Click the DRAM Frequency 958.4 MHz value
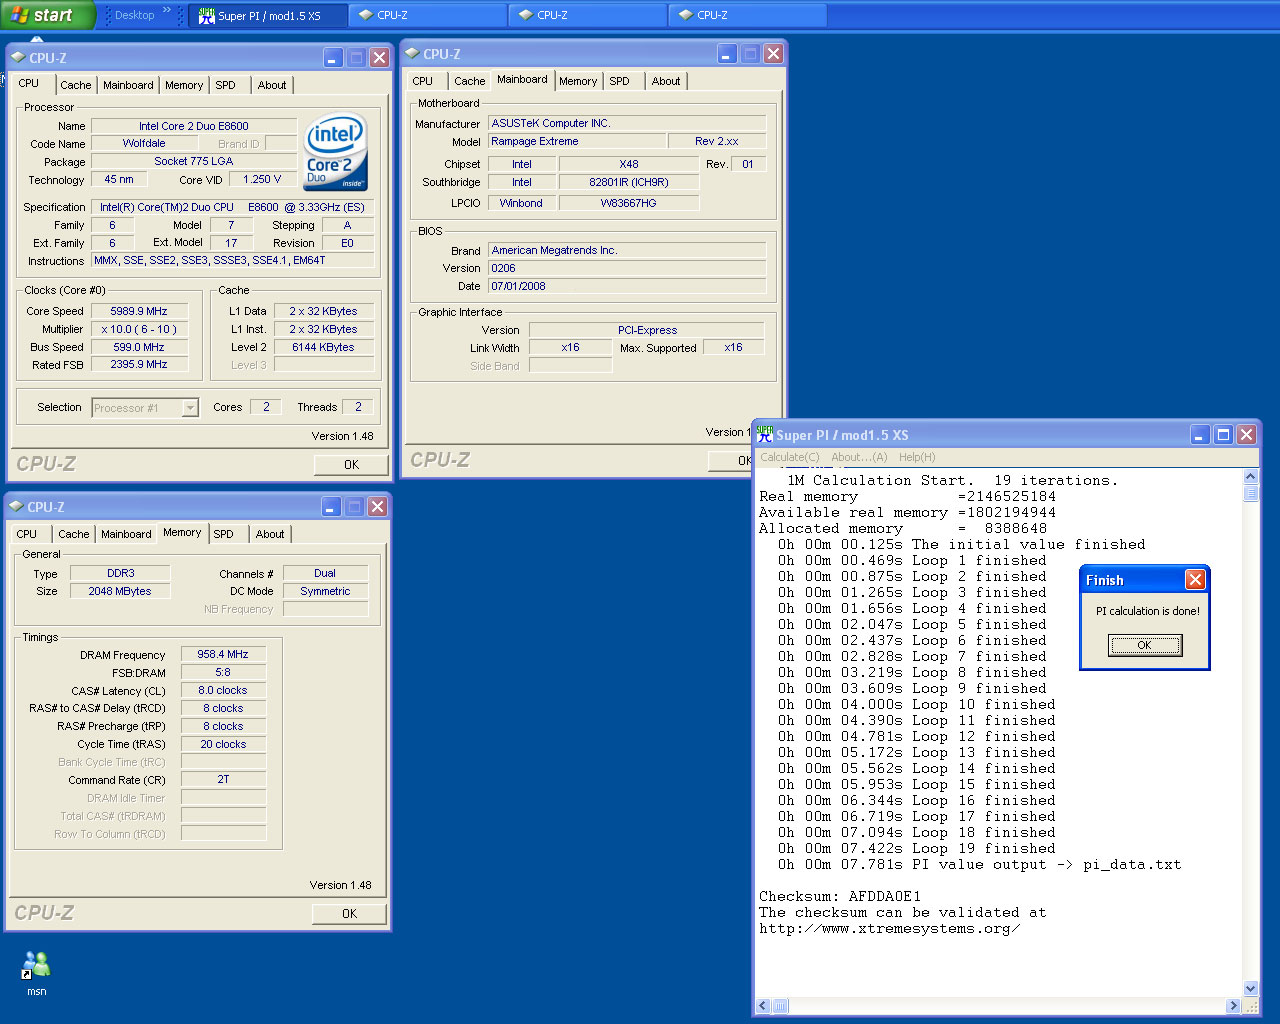 coord(223,655)
